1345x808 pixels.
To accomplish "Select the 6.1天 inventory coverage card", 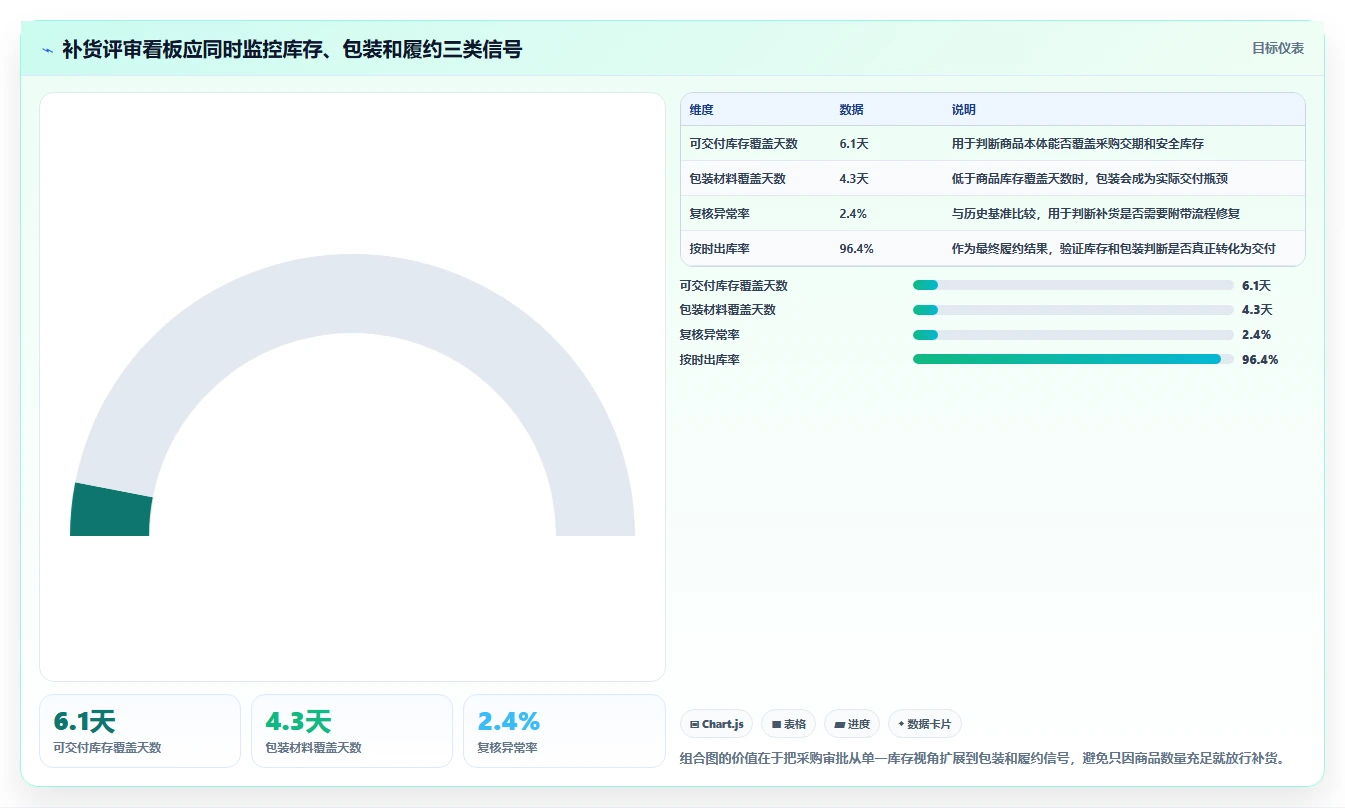I will (x=140, y=731).
